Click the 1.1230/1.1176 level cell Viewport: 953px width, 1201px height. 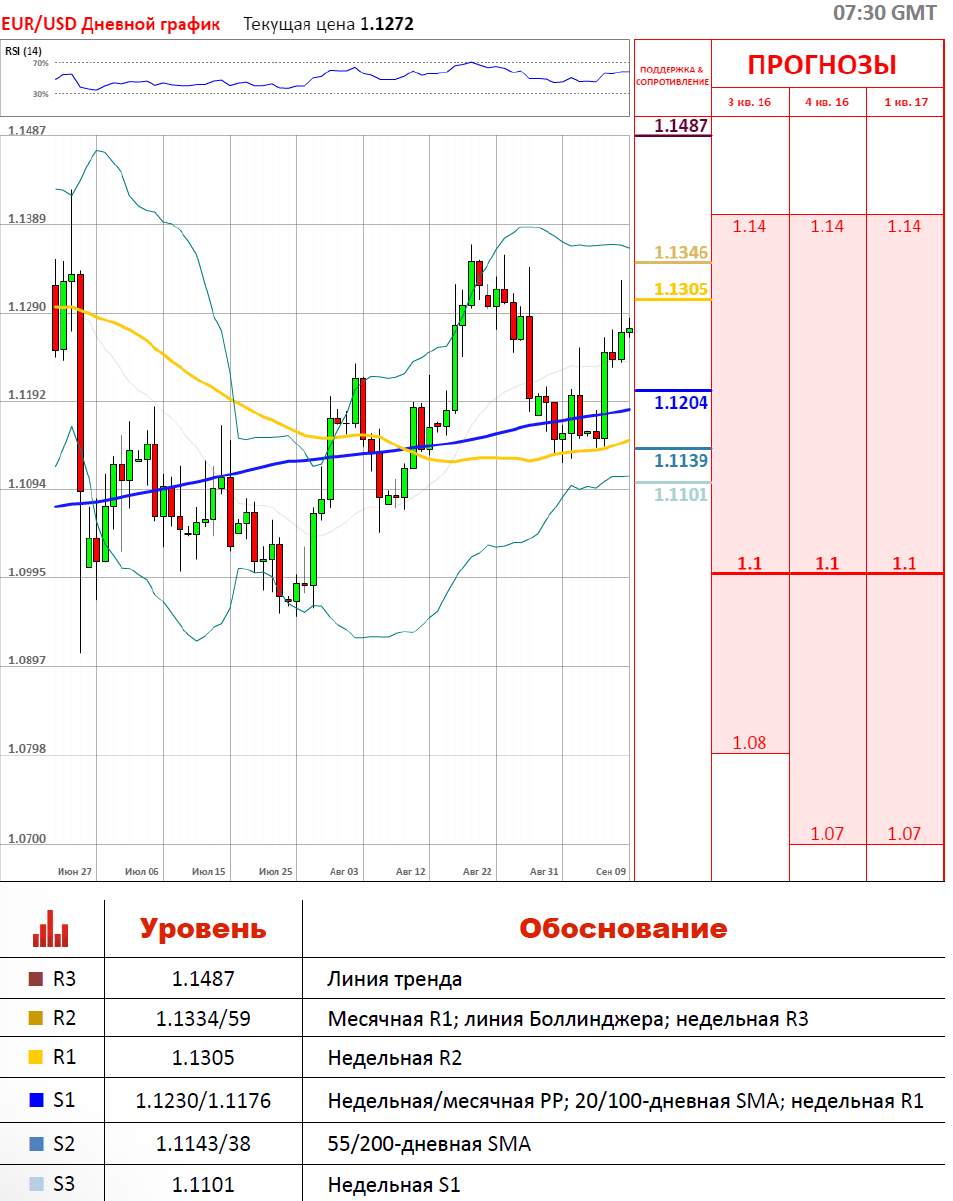click(203, 1102)
